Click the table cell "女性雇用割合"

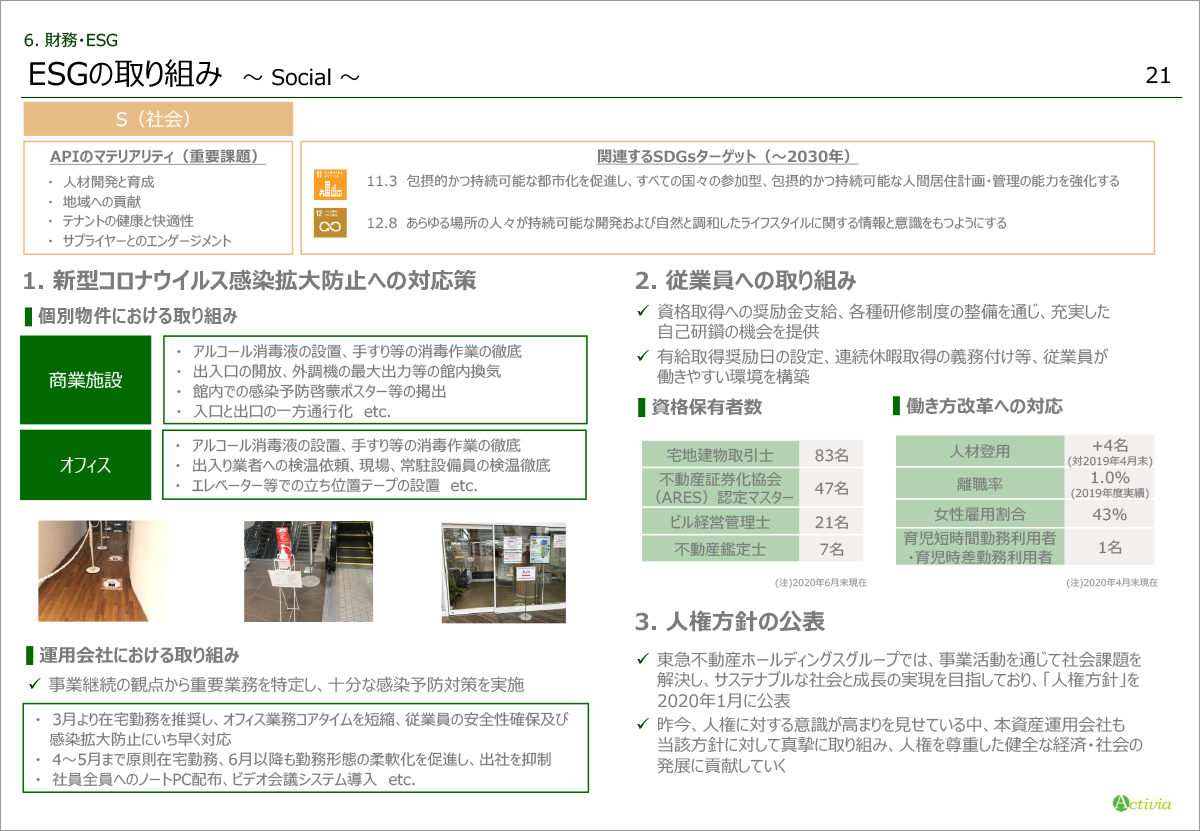[x=979, y=515]
